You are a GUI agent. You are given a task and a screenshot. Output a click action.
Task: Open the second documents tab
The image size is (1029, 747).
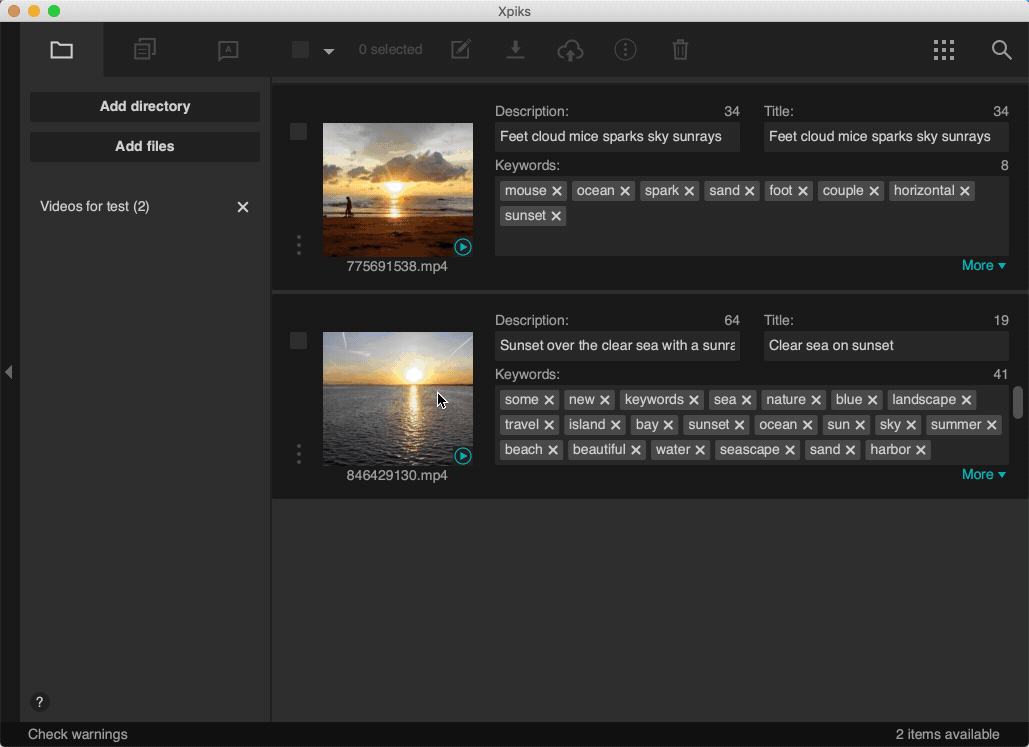click(145, 50)
